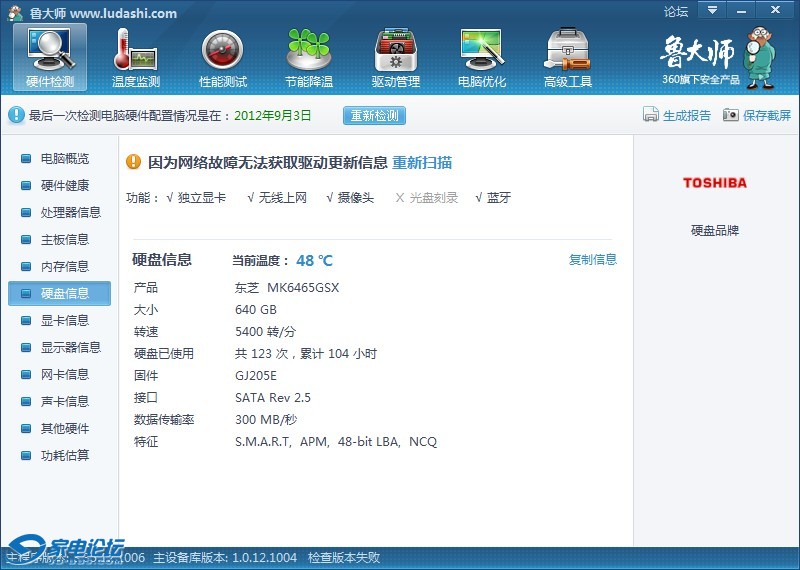Viewport: 800px width, 570px height.
Task: Click the 鲁大师 mascot logo
Action: pos(759,57)
